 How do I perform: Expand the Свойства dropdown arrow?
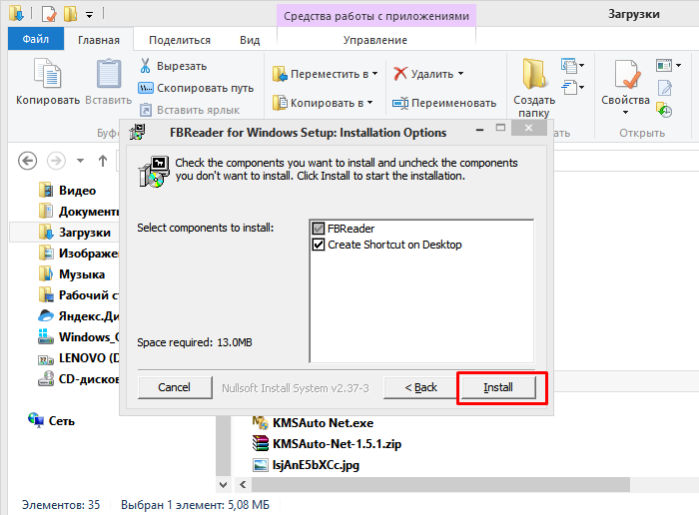coord(625,112)
